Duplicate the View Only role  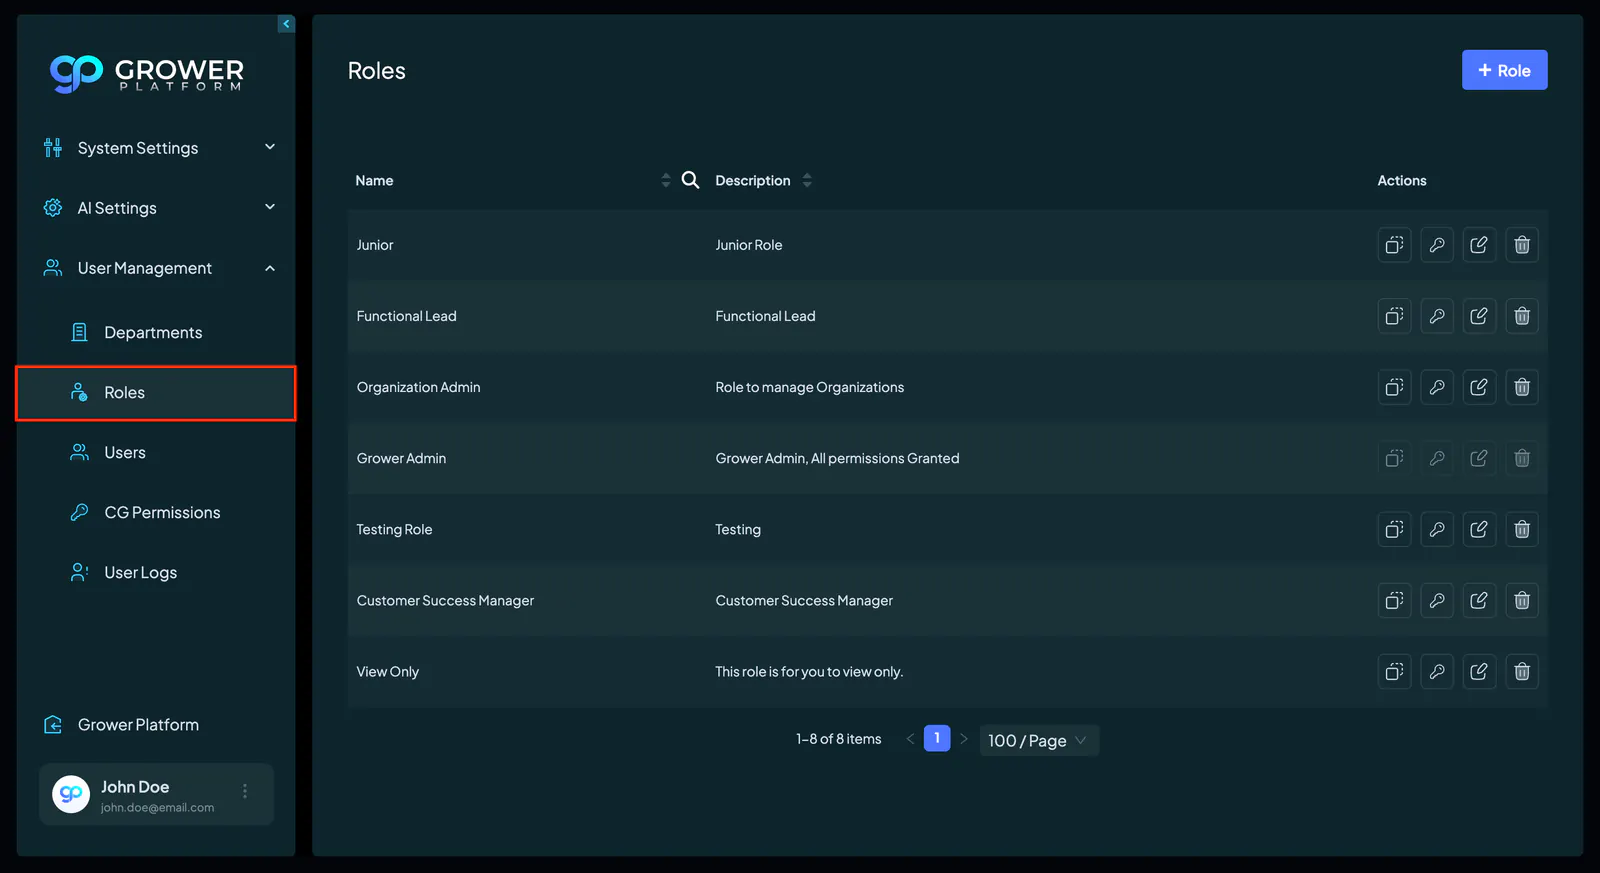(1394, 671)
